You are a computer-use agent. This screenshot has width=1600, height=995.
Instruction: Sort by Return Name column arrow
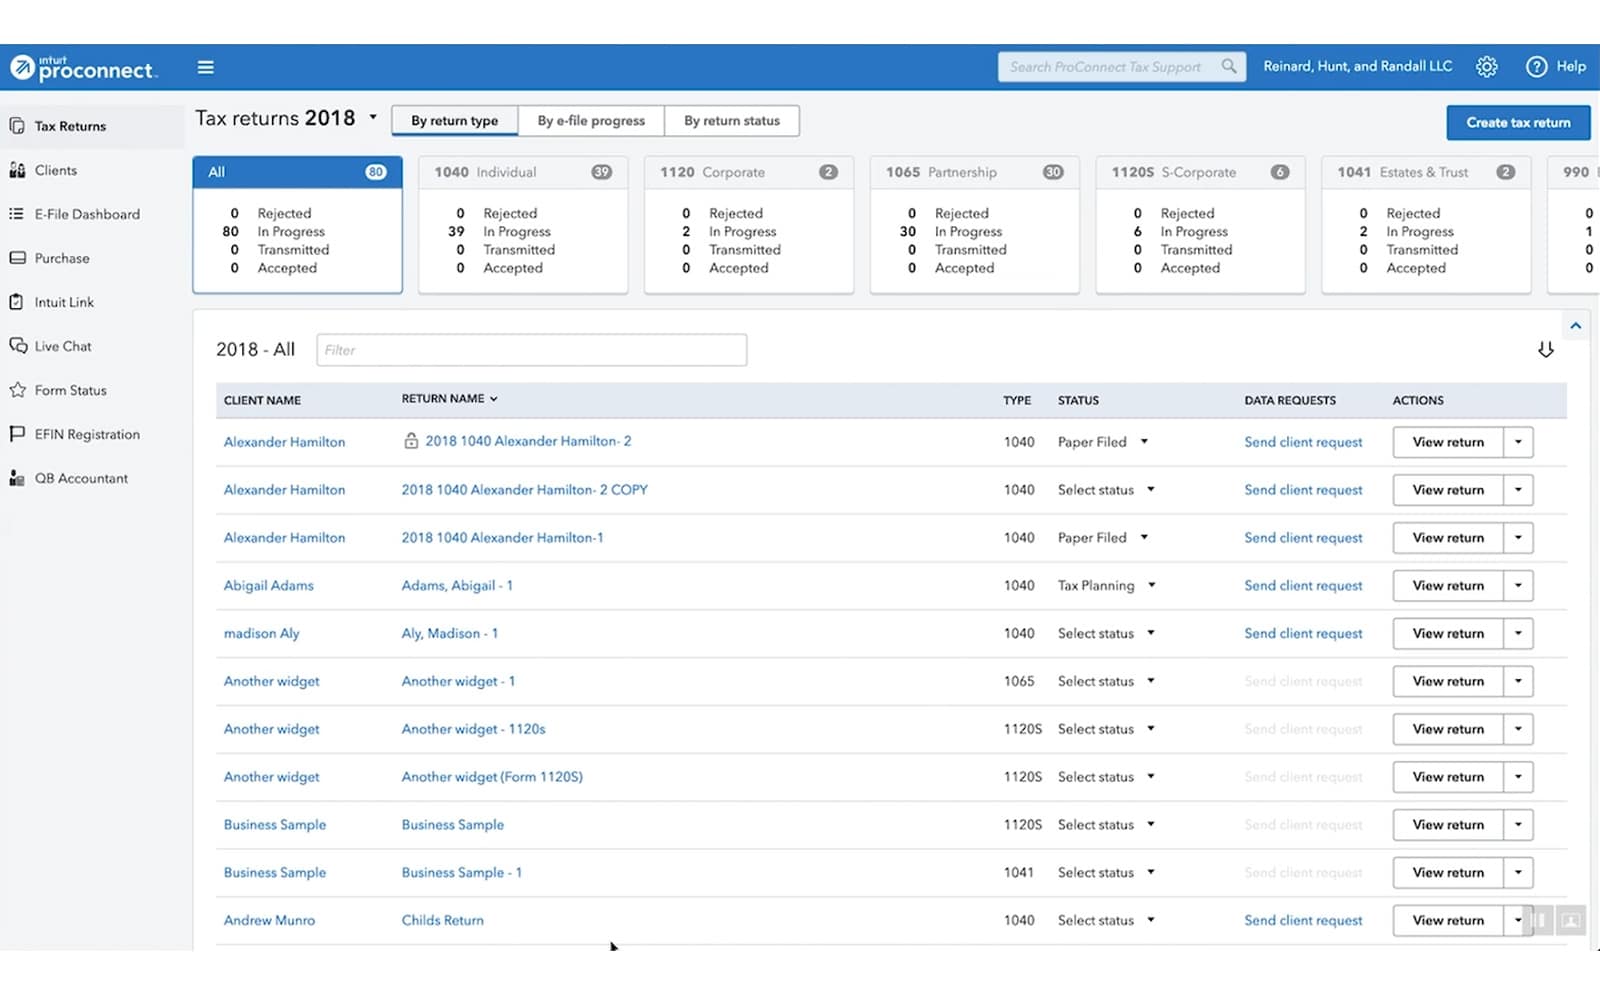point(493,399)
